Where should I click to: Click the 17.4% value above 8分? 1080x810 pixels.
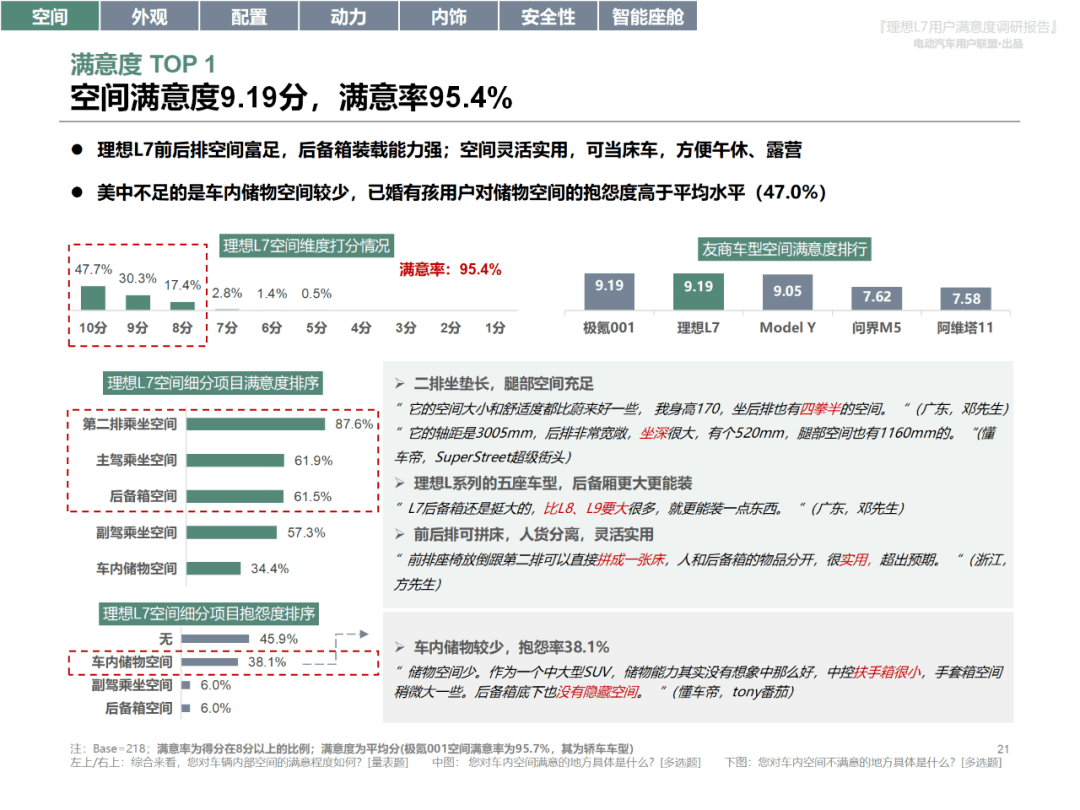tap(183, 284)
